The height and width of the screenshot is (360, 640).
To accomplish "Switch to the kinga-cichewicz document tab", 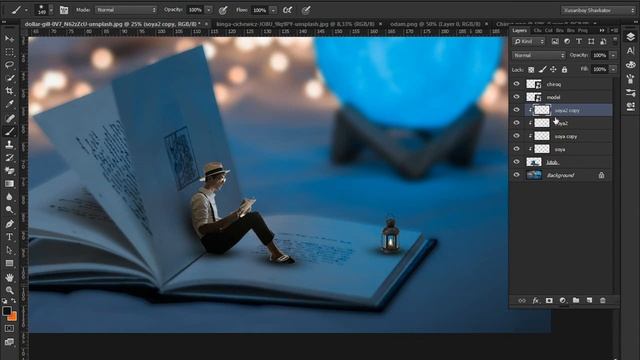I will pyautogui.click(x=295, y=24).
